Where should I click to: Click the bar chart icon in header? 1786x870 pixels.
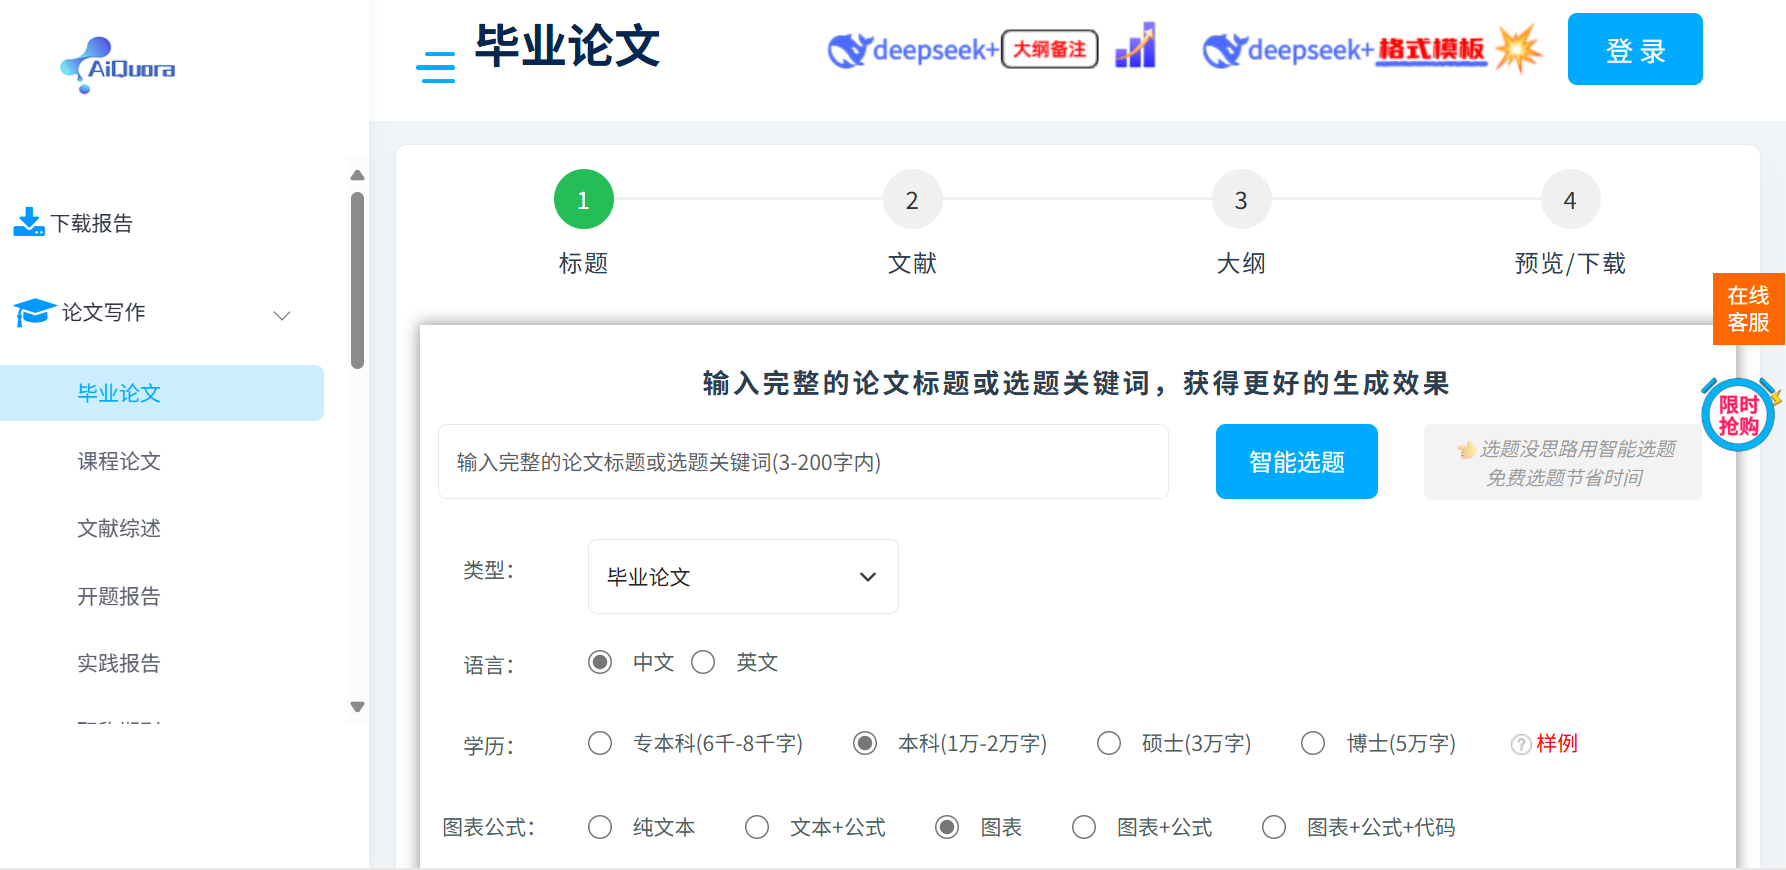point(1136,46)
